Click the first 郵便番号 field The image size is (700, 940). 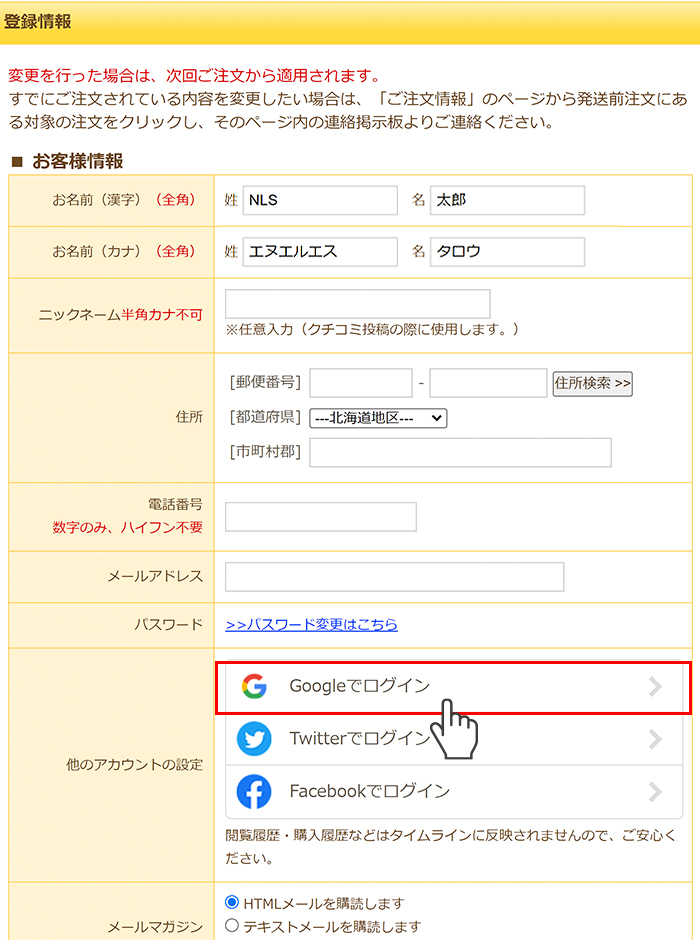(361, 383)
